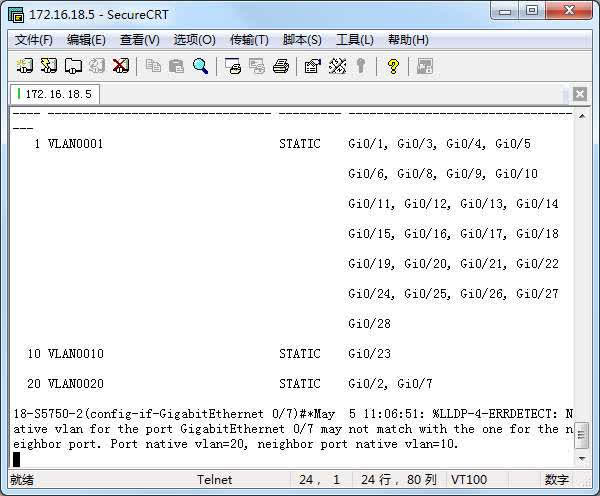Click Connect in Tab icon
This screenshot has height=496, width=600.
coord(73,66)
